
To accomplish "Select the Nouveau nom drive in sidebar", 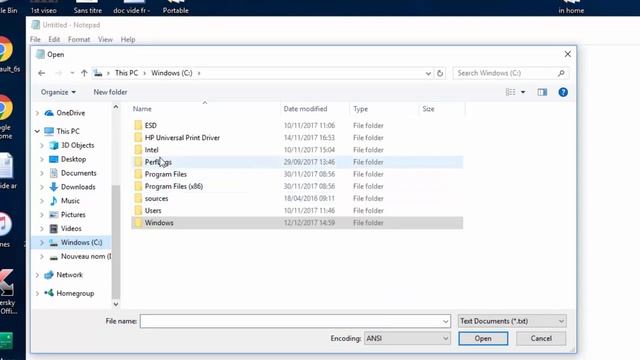I will (86, 256).
